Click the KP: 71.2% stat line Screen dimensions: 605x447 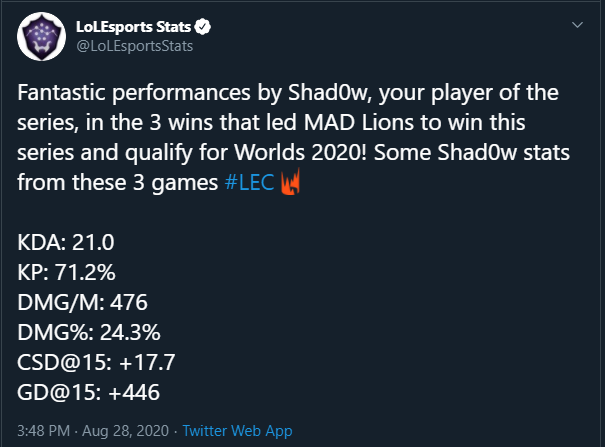[66, 272]
